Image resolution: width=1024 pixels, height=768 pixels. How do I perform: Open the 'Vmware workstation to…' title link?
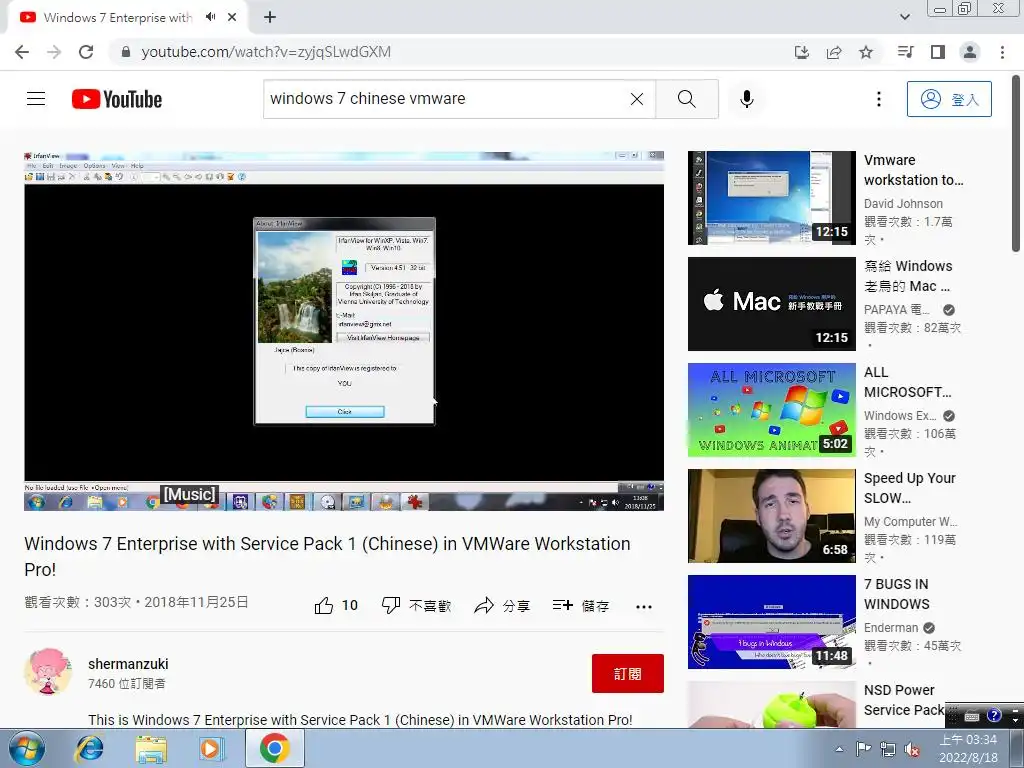click(x=914, y=170)
